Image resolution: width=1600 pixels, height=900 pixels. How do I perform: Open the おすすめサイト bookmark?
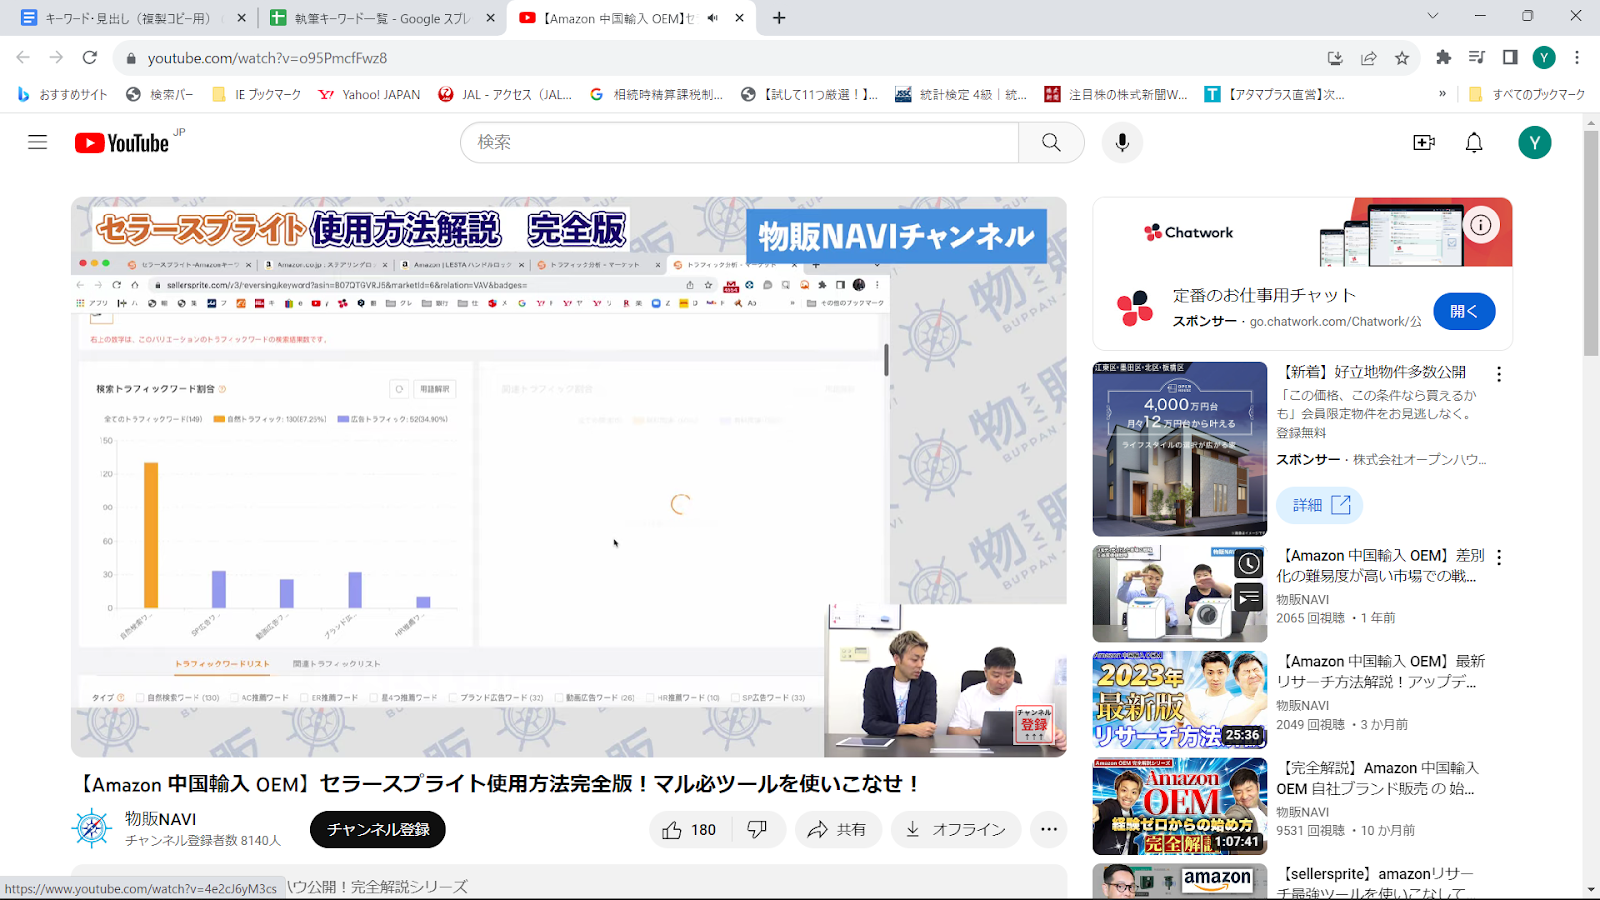click(x=62, y=94)
